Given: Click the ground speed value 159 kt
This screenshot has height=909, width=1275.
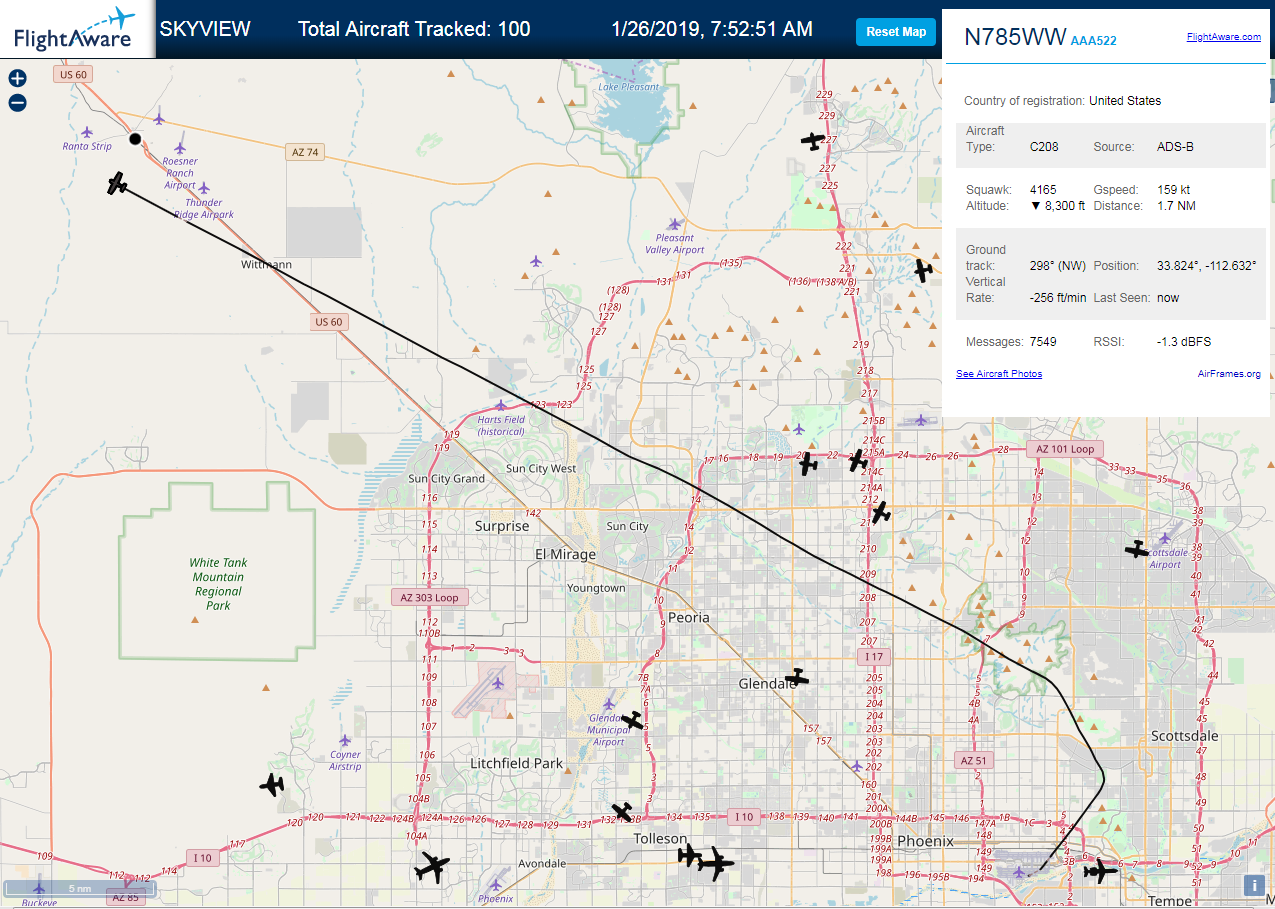Looking at the screenshot, I should (1174, 190).
